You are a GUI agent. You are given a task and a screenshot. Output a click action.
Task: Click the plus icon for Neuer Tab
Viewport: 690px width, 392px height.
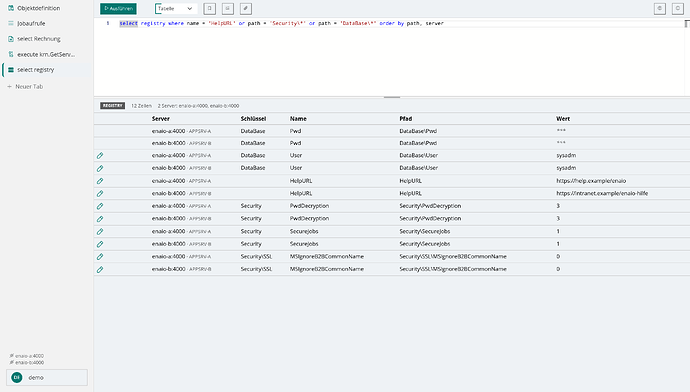point(9,87)
